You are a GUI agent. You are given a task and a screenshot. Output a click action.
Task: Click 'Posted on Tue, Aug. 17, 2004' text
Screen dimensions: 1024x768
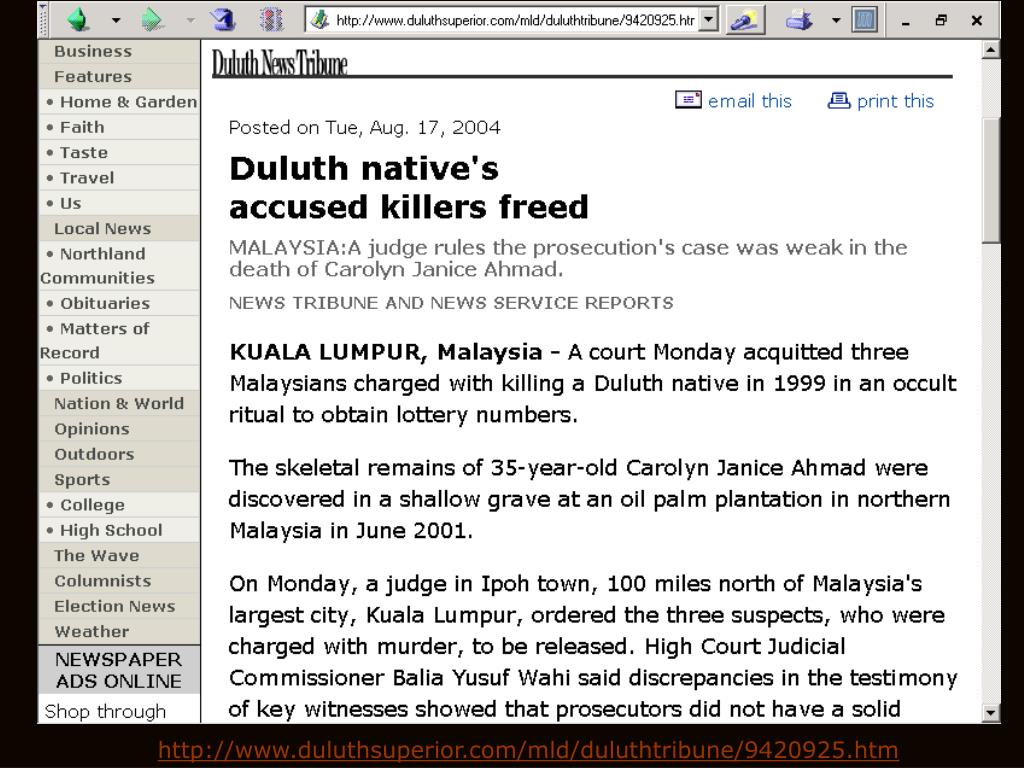(364, 127)
